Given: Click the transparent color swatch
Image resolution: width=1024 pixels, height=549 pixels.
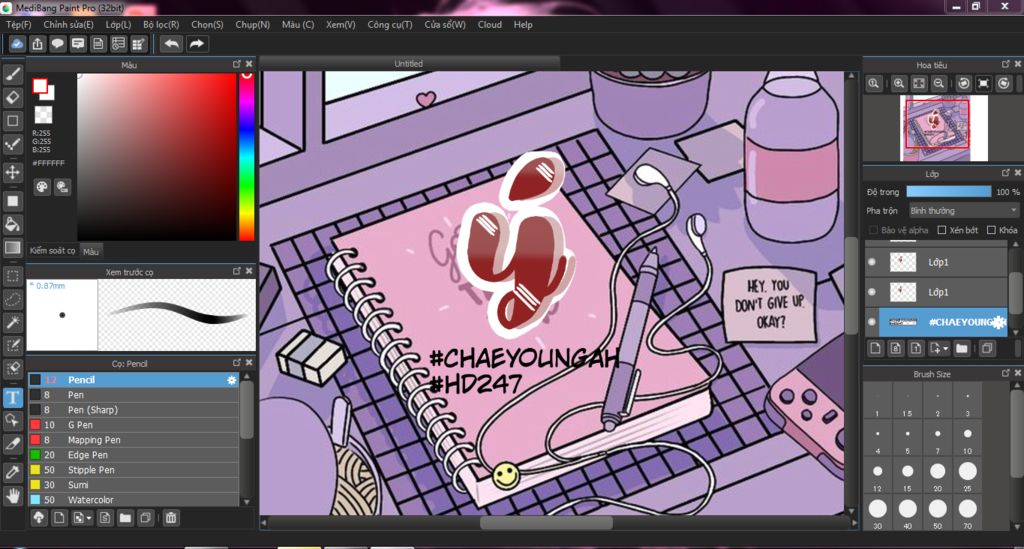Looking at the screenshot, I should pyautogui.click(x=43, y=115).
